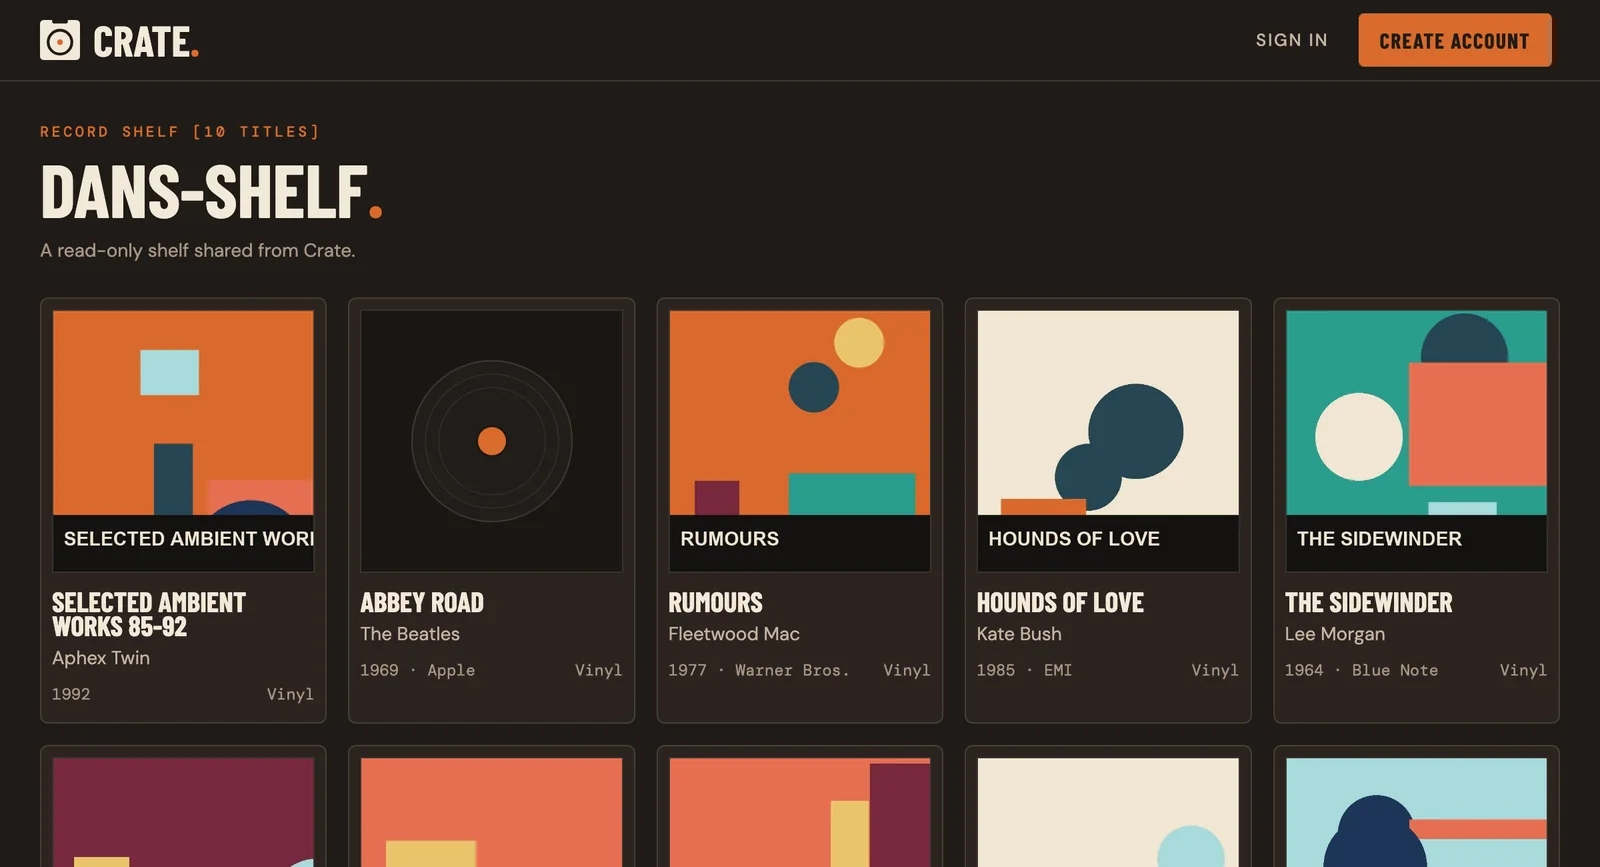Click the artist name Lee Morgan
The image size is (1600, 867).
pos(1335,634)
